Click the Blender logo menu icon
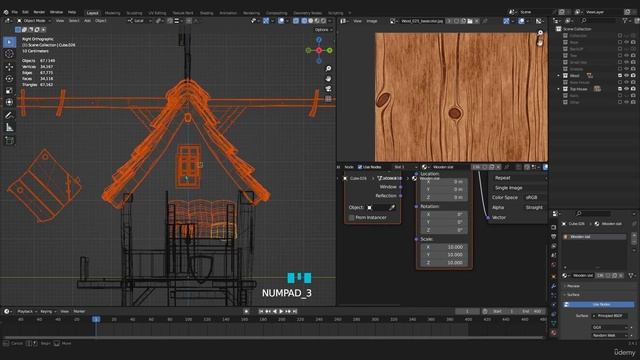The image size is (640, 360). [6, 12]
